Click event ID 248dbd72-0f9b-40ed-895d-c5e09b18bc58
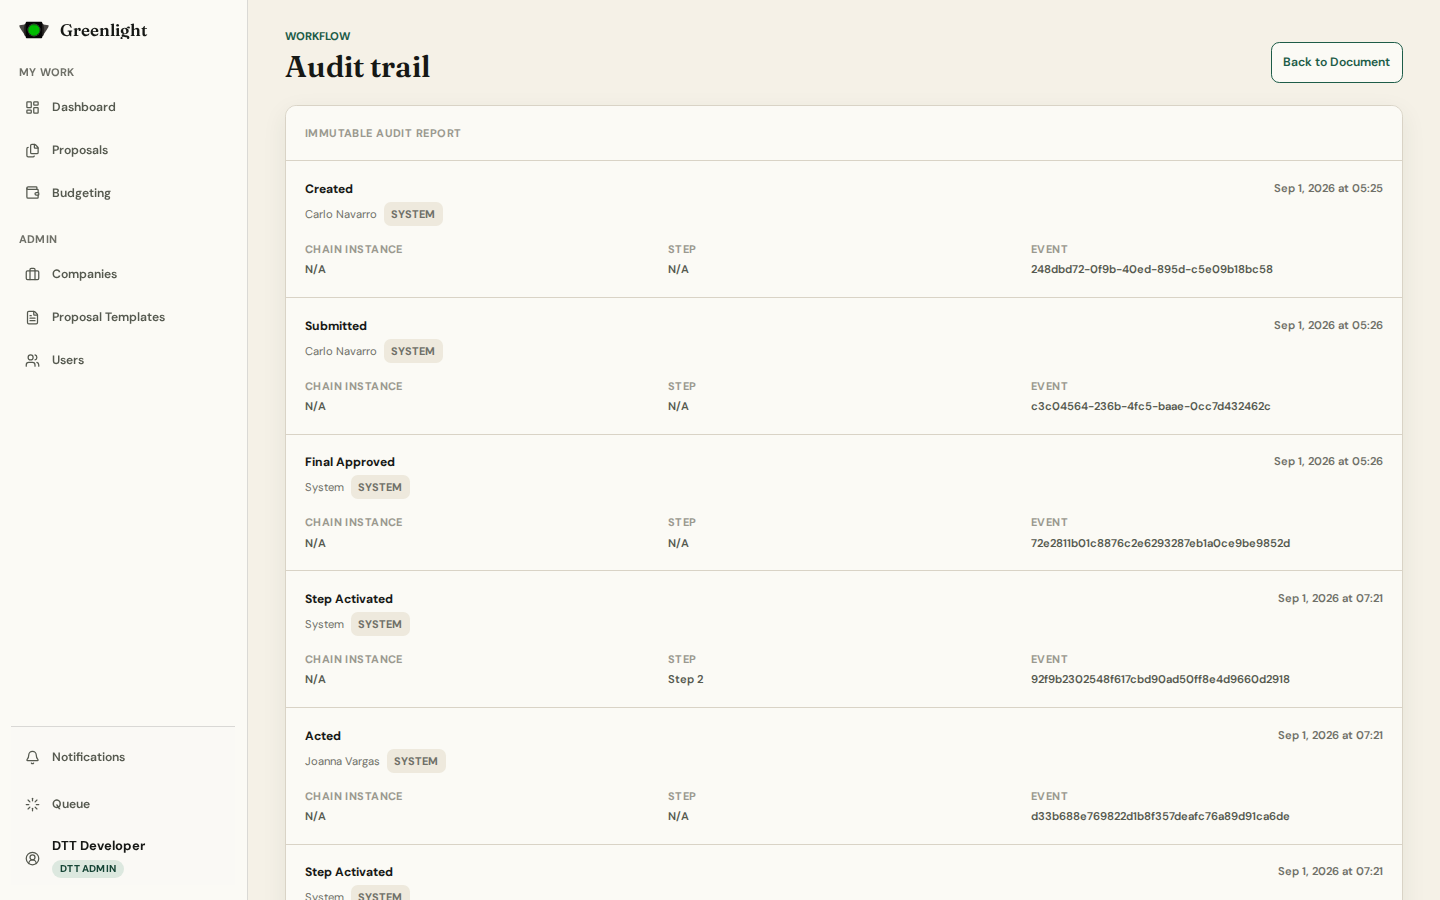This screenshot has height=900, width=1440. click(1152, 269)
